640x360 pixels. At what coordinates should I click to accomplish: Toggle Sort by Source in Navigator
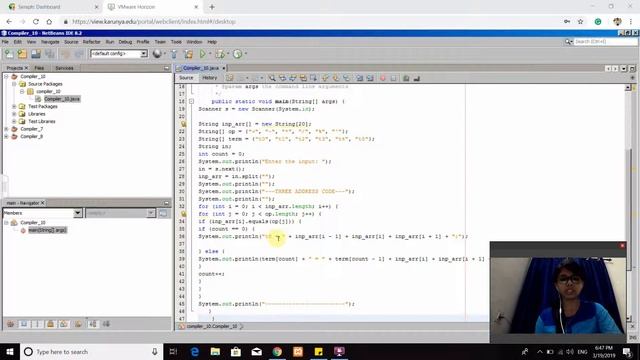(x=107, y=324)
